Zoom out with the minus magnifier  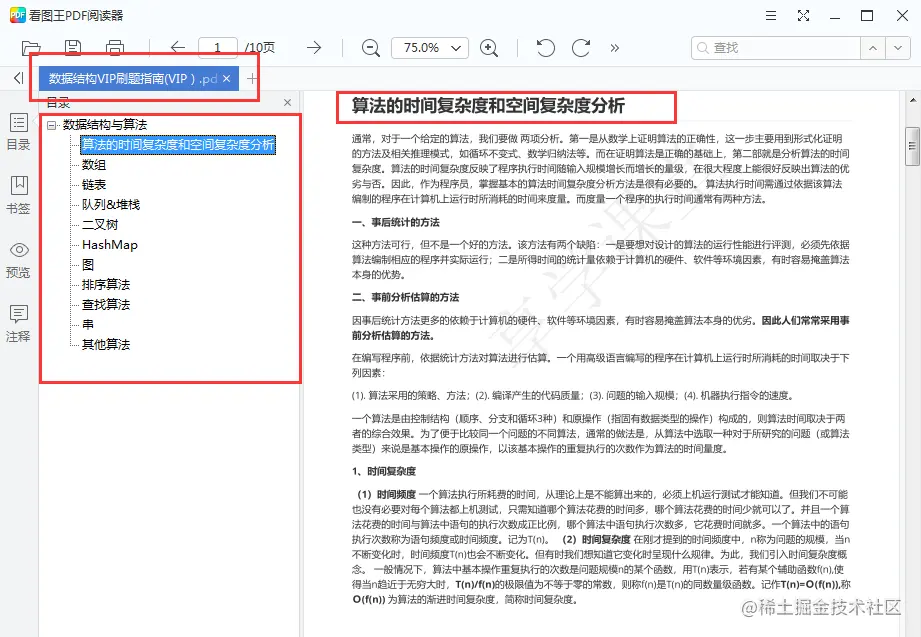tap(371, 48)
